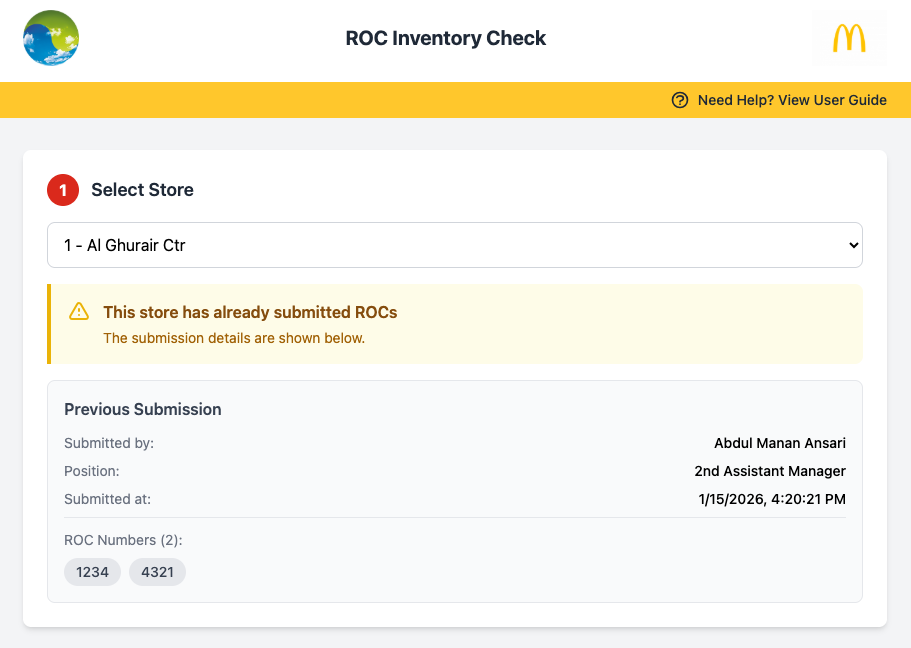Screen dimensions: 911x648
Task: Select the ROC number 4321 chip
Action: point(157,572)
